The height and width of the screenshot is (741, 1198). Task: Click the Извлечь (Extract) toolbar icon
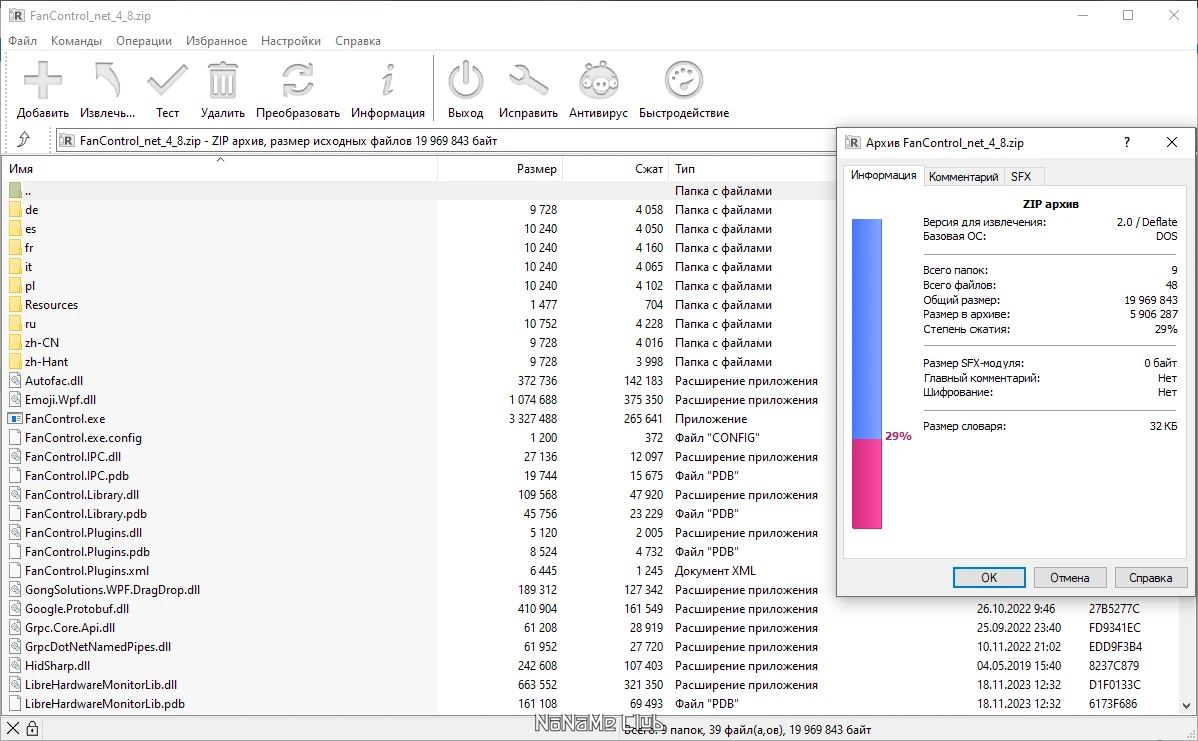107,88
